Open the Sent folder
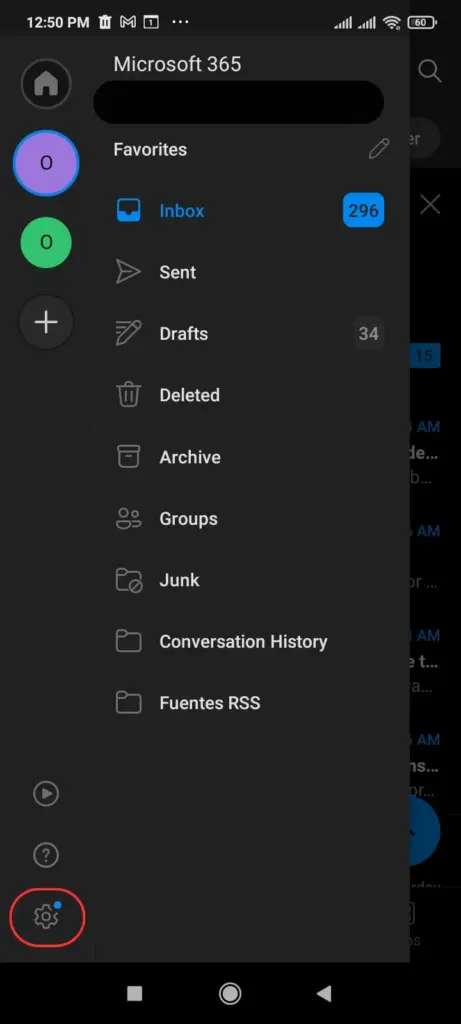461x1024 pixels. [249, 272]
